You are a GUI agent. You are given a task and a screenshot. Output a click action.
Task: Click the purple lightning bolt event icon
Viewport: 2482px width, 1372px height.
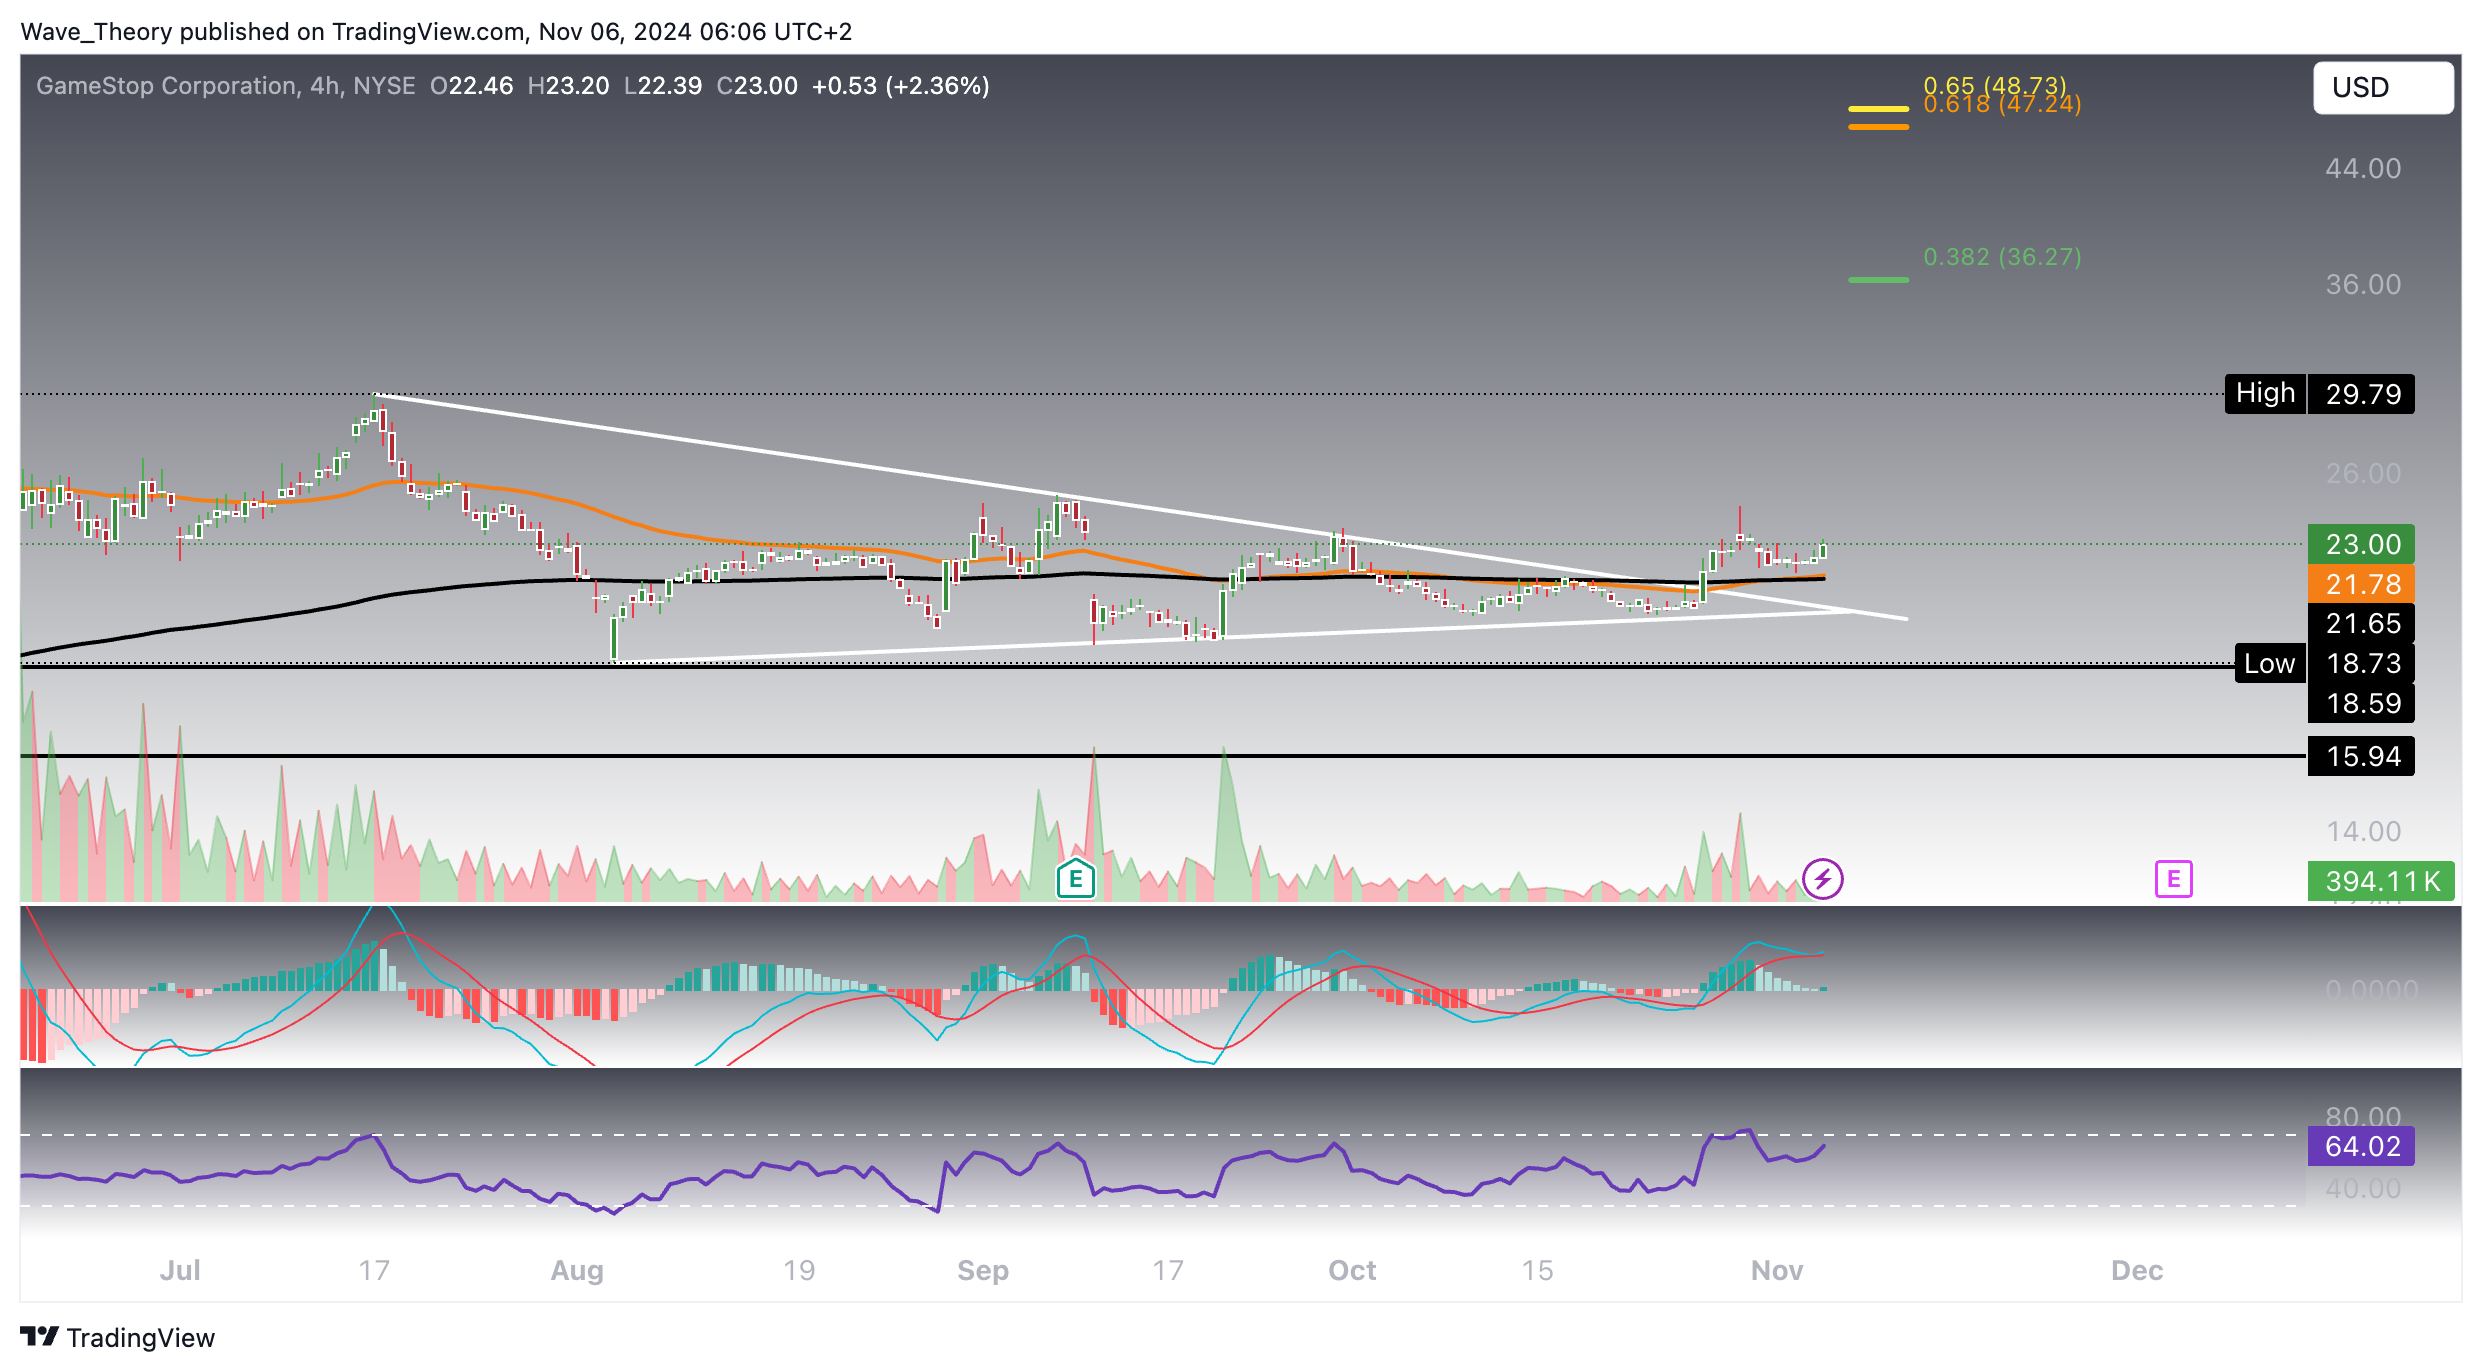pos(1822,879)
